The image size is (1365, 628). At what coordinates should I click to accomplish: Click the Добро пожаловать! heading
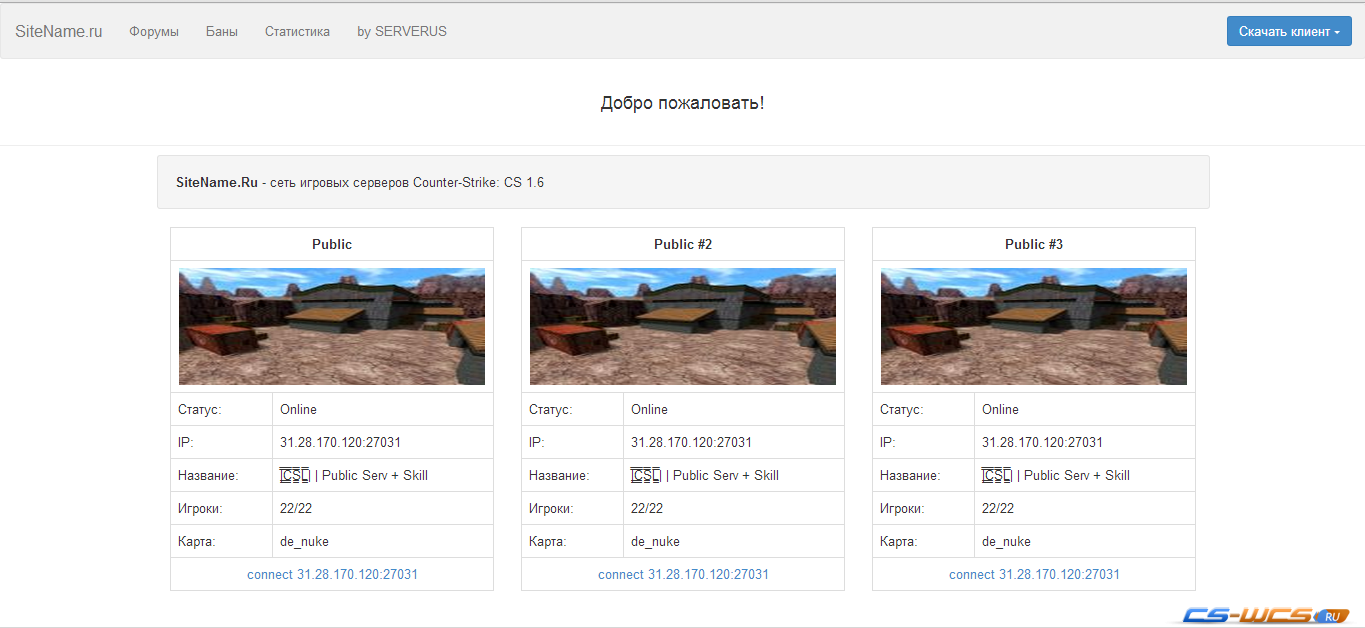(682, 103)
